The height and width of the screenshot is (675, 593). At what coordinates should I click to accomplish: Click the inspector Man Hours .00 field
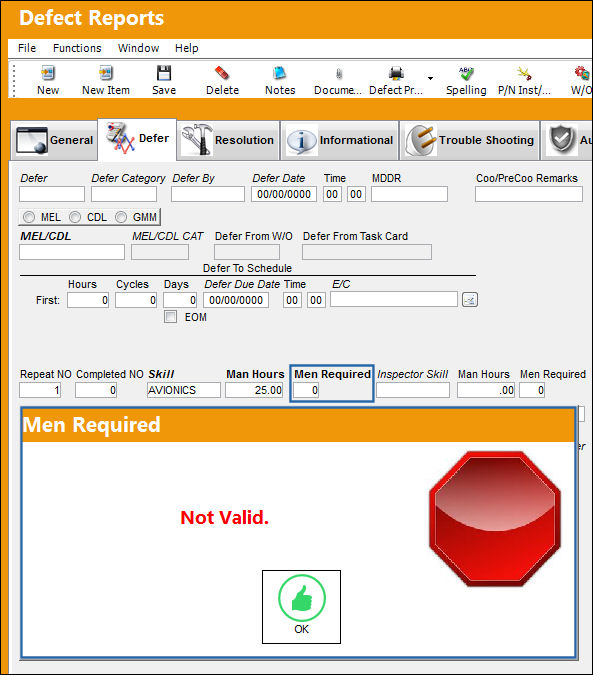click(486, 390)
